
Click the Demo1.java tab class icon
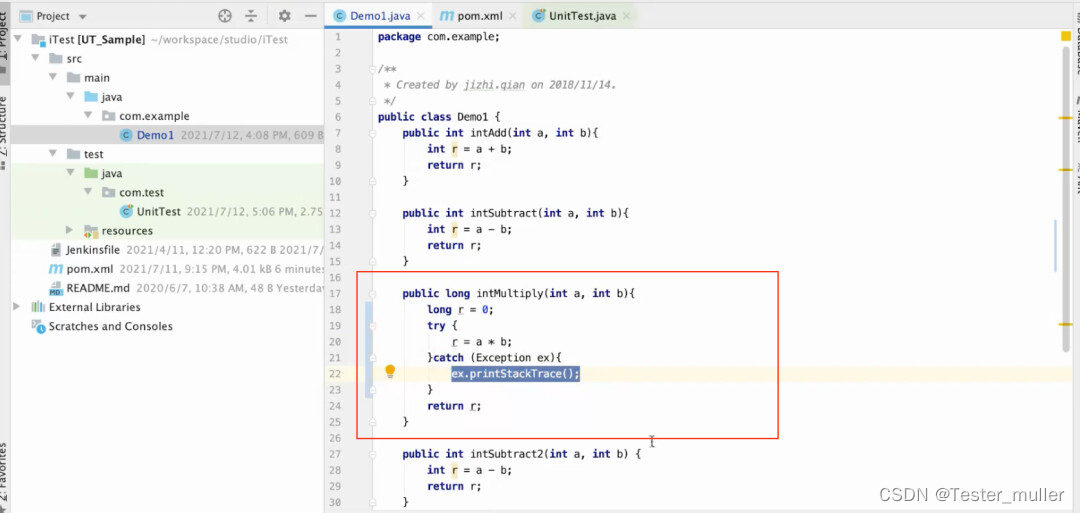pyautogui.click(x=340, y=15)
